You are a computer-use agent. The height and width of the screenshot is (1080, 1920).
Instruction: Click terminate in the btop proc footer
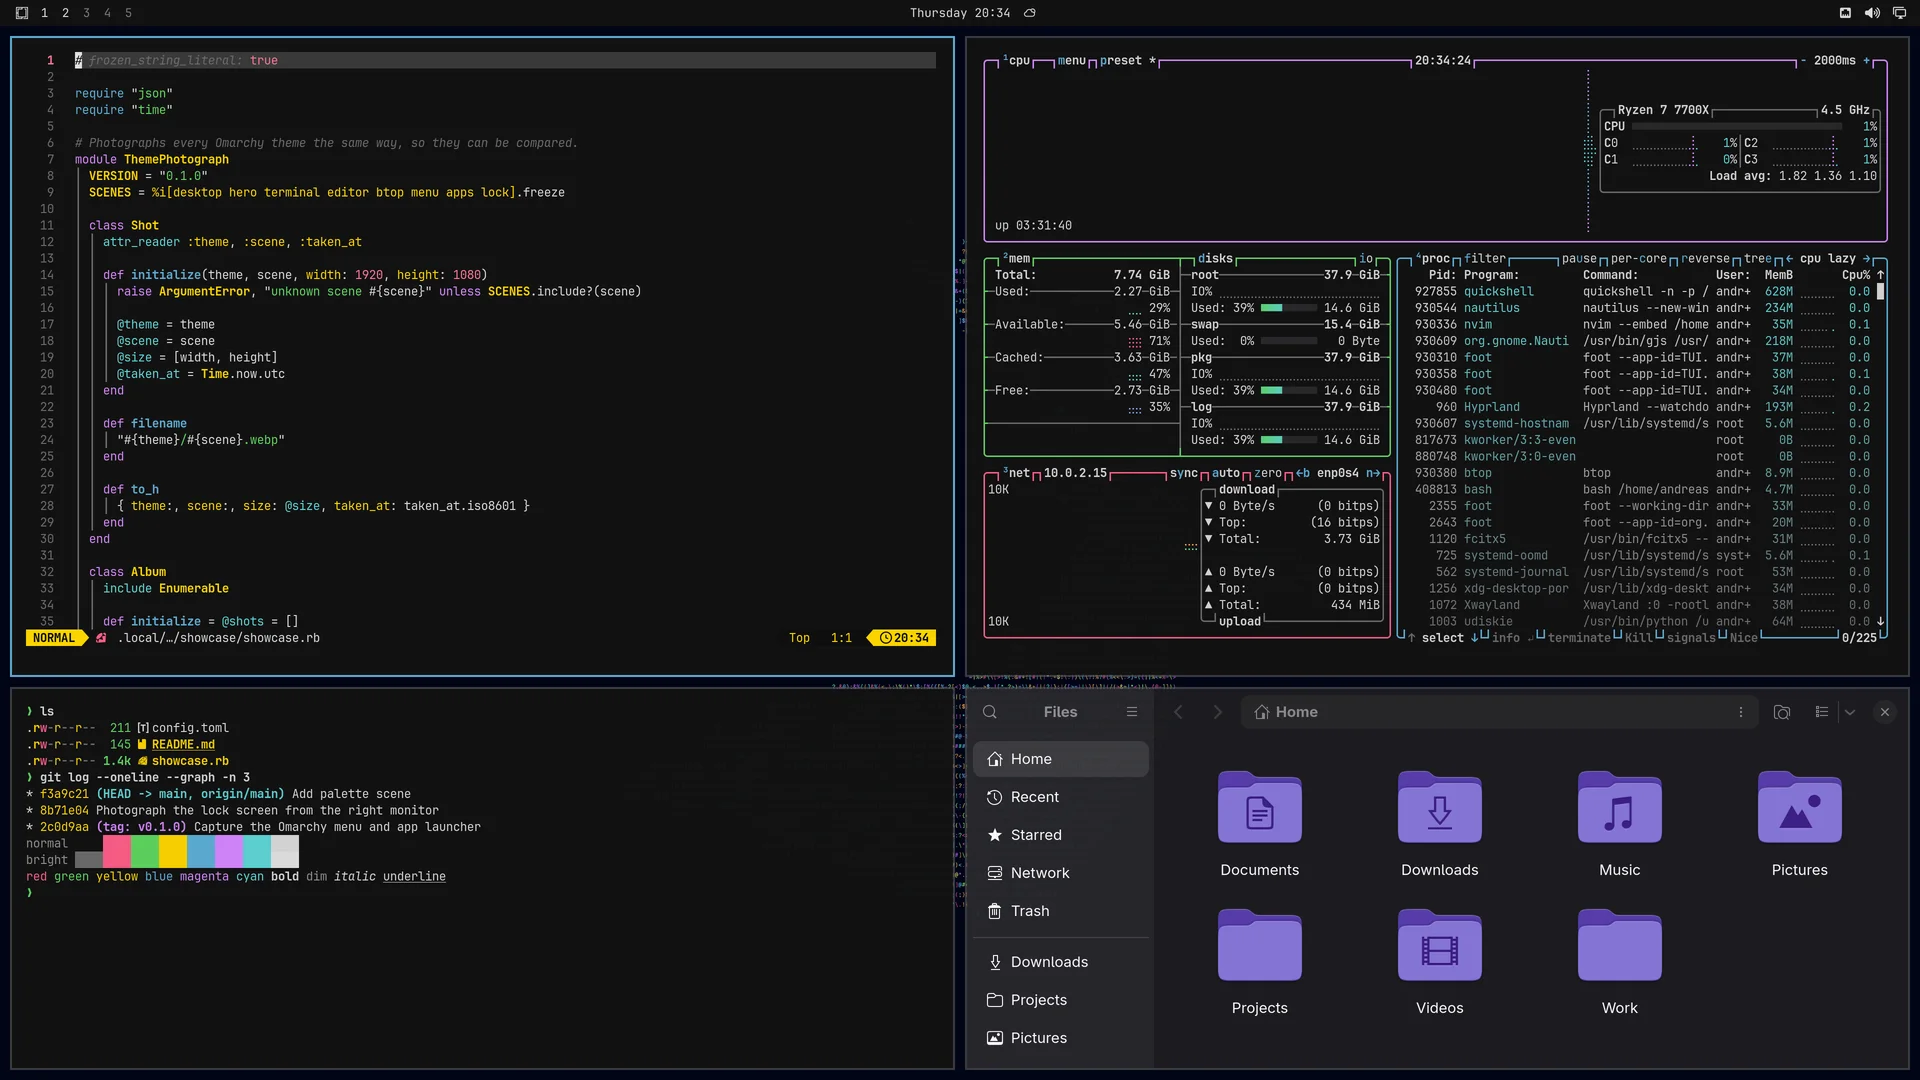point(1579,638)
